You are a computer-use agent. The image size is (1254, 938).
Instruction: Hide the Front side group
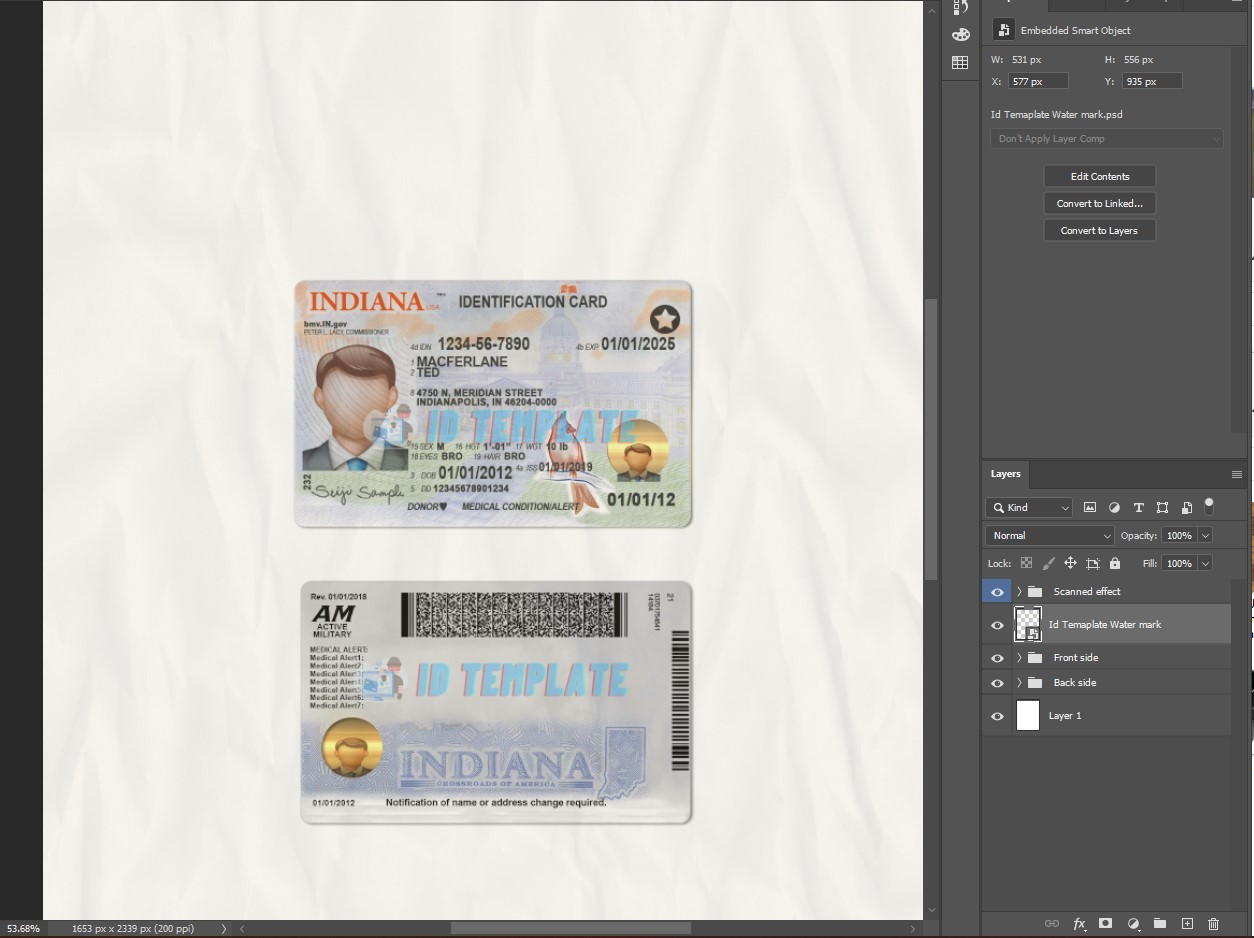pyautogui.click(x=997, y=658)
